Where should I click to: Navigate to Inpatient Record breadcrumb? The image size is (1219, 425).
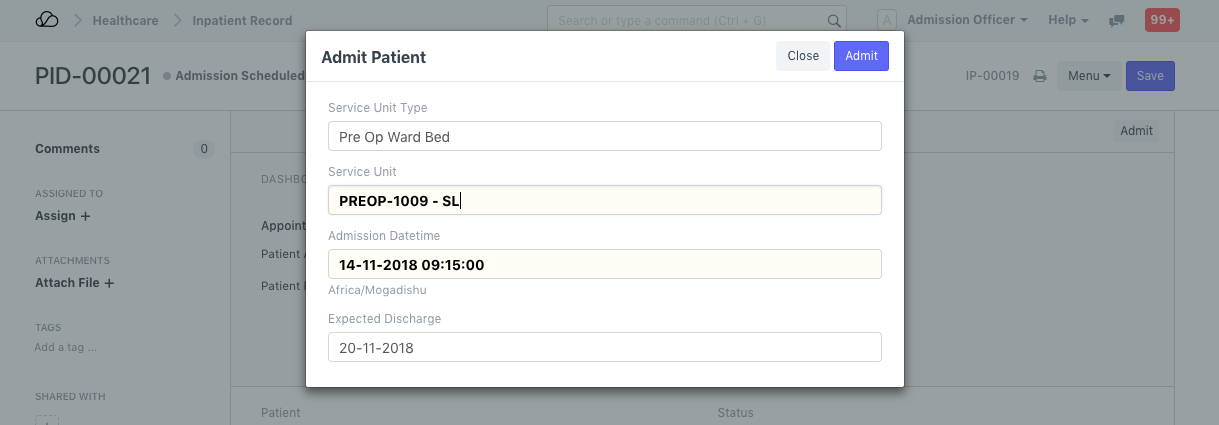(242, 20)
